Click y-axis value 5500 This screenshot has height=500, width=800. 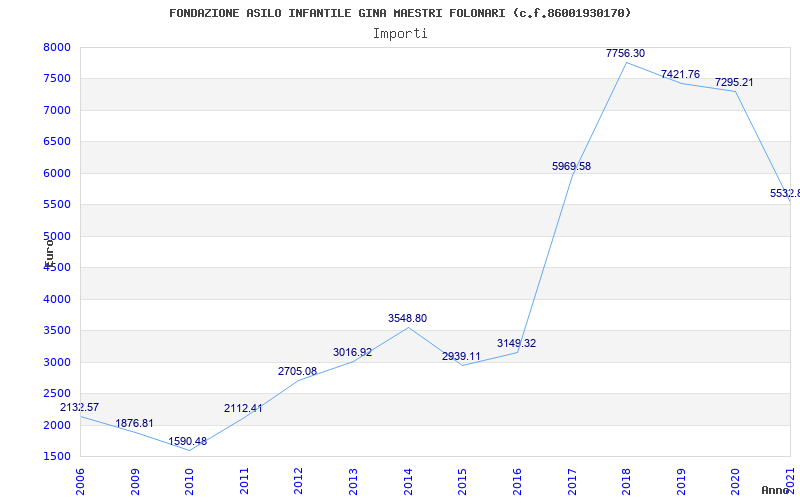57,205
